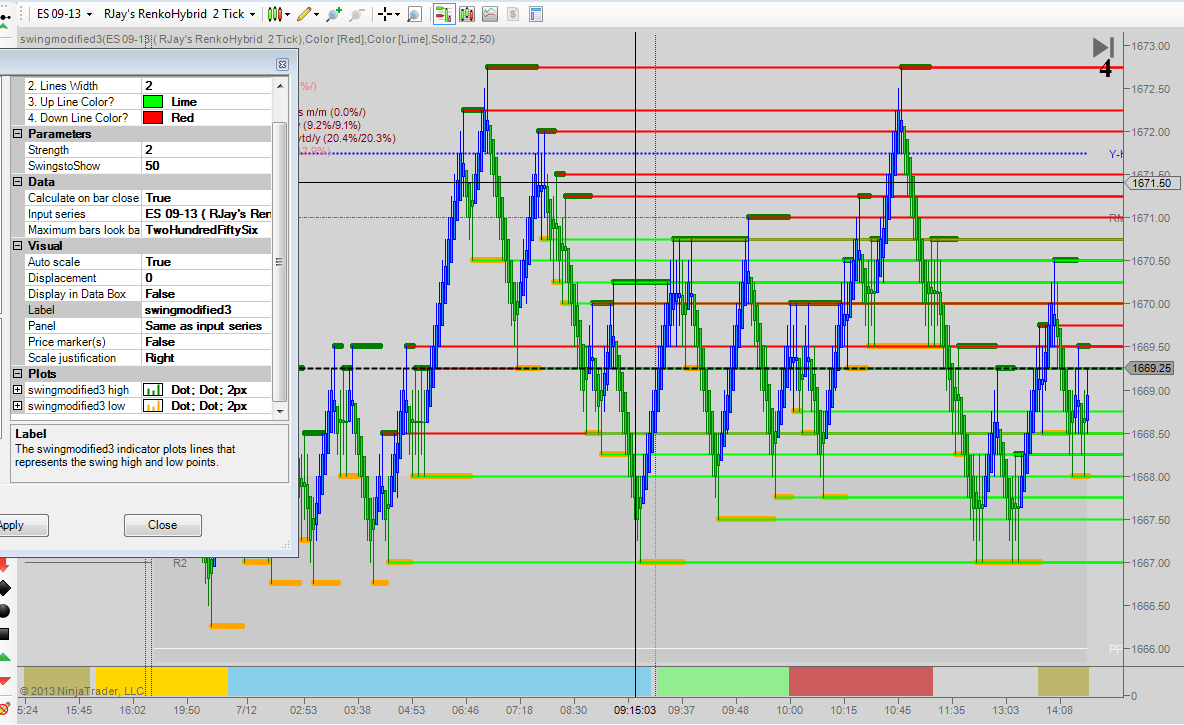
Task: Open the Indicators line-chart icon
Action: (490, 14)
